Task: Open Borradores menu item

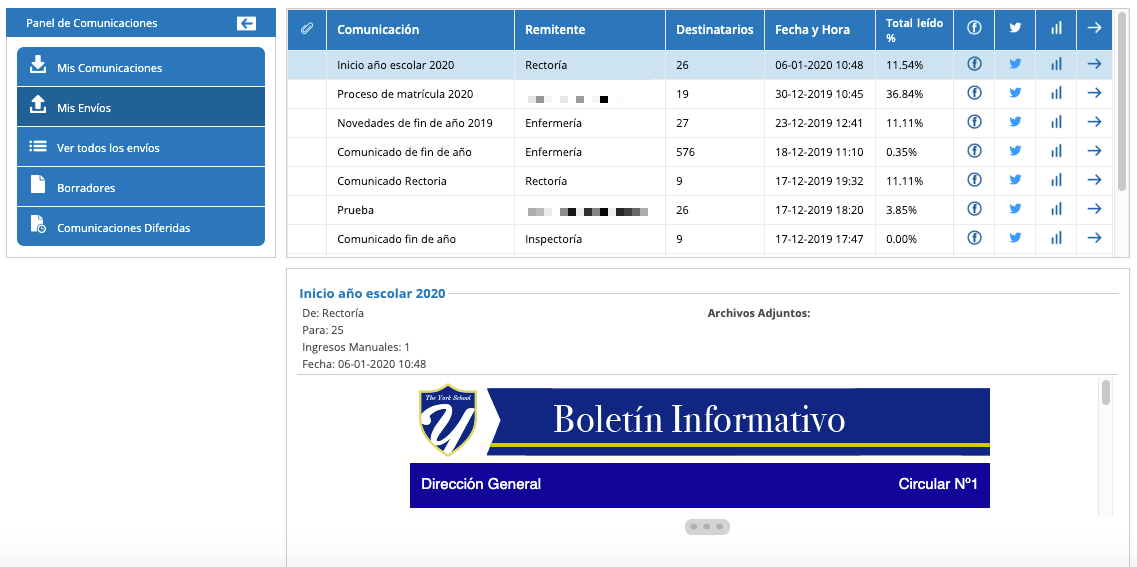Action: 141,187
